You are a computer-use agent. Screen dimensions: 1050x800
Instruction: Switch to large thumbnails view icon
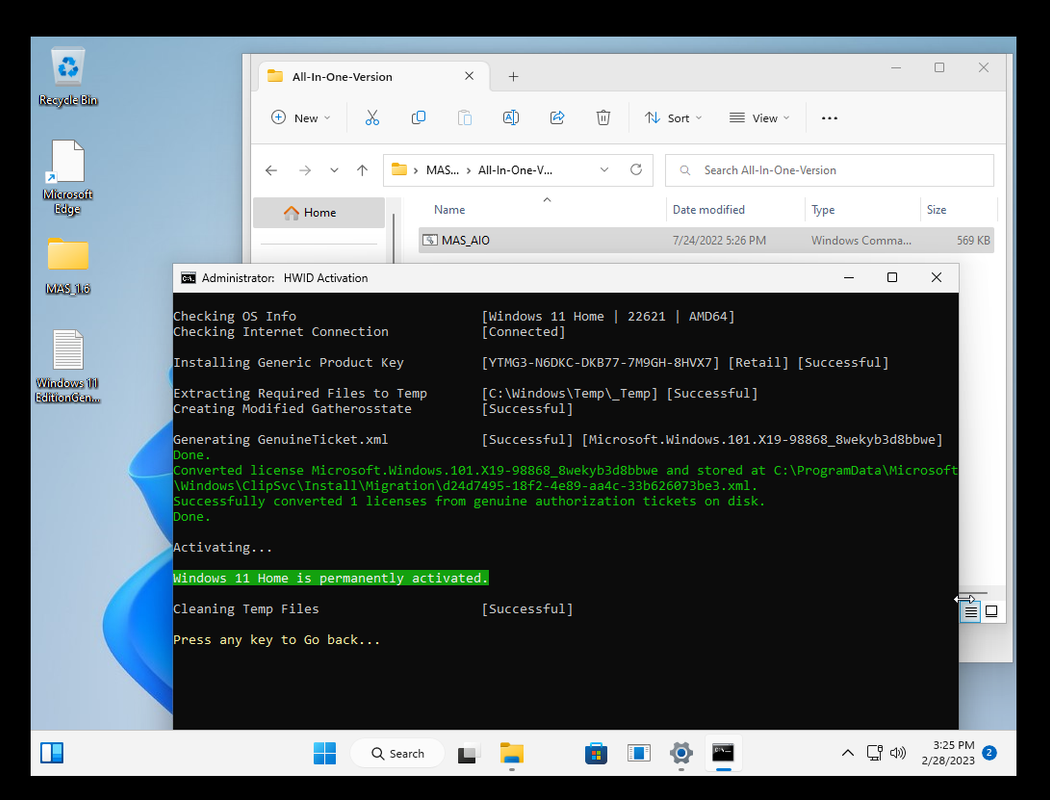(992, 611)
